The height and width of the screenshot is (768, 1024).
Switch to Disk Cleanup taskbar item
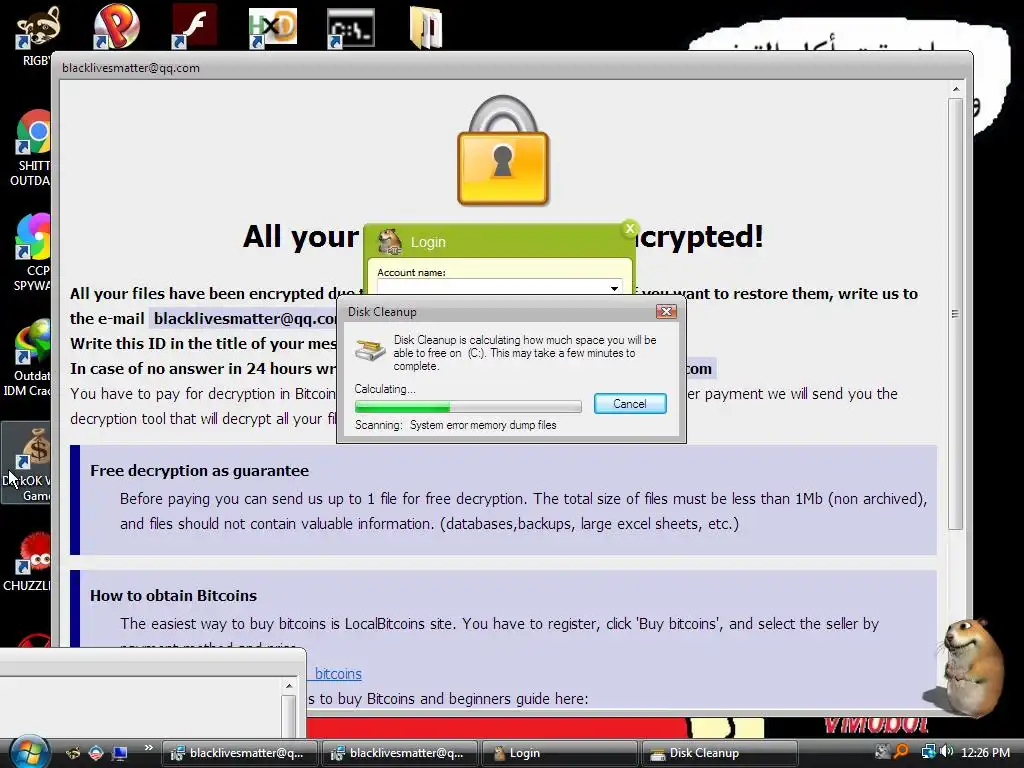[720, 753]
